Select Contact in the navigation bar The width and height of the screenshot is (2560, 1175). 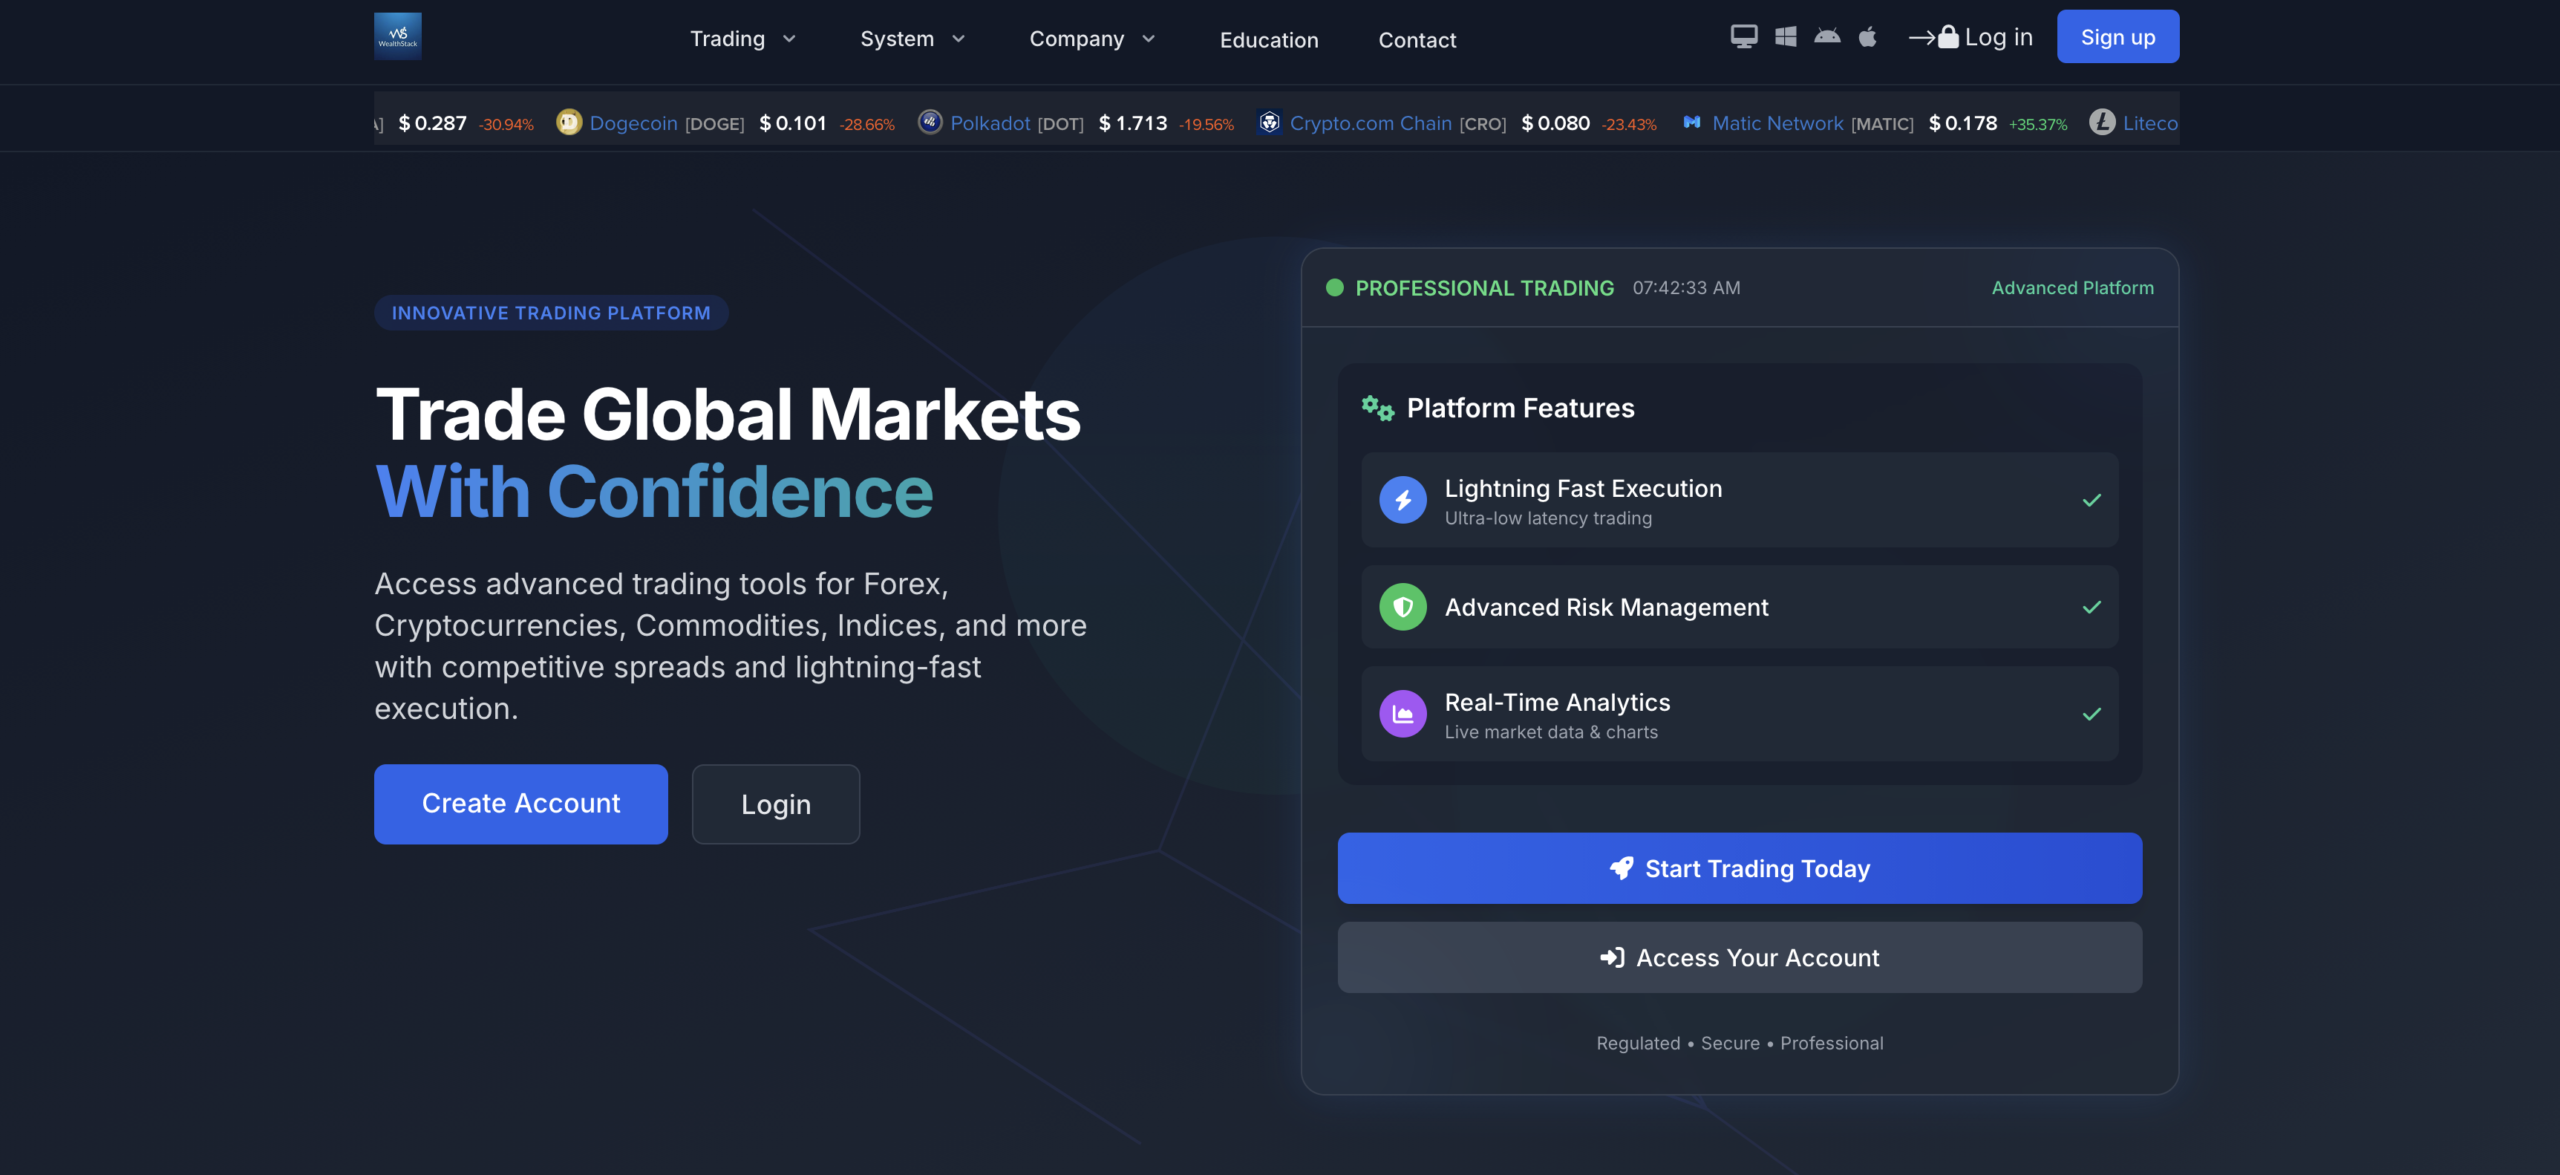pyautogui.click(x=1417, y=40)
